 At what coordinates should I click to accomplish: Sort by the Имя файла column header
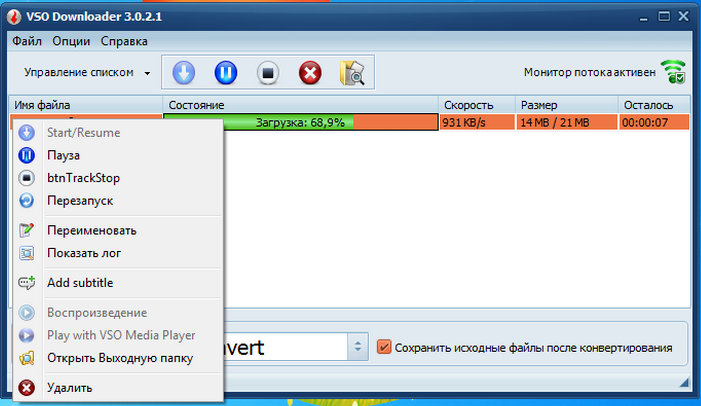[85, 105]
